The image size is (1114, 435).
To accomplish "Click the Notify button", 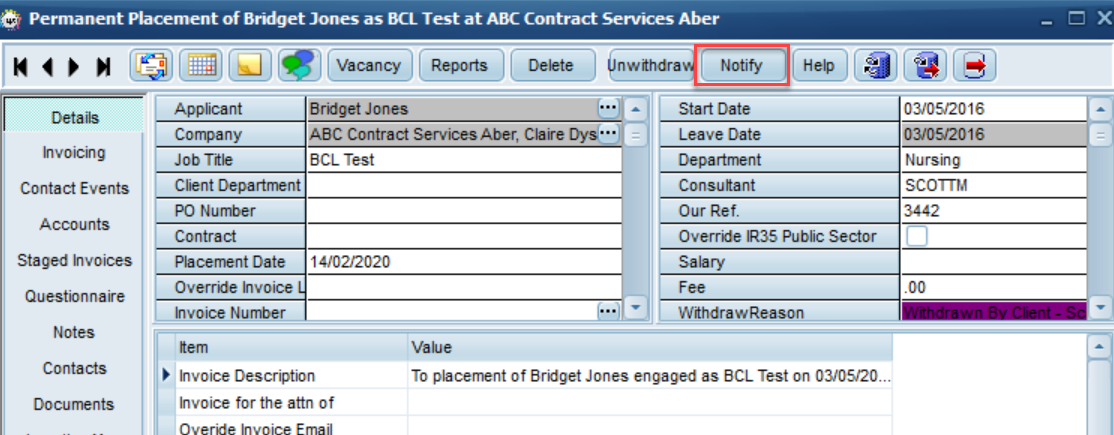I will point(742,66).
